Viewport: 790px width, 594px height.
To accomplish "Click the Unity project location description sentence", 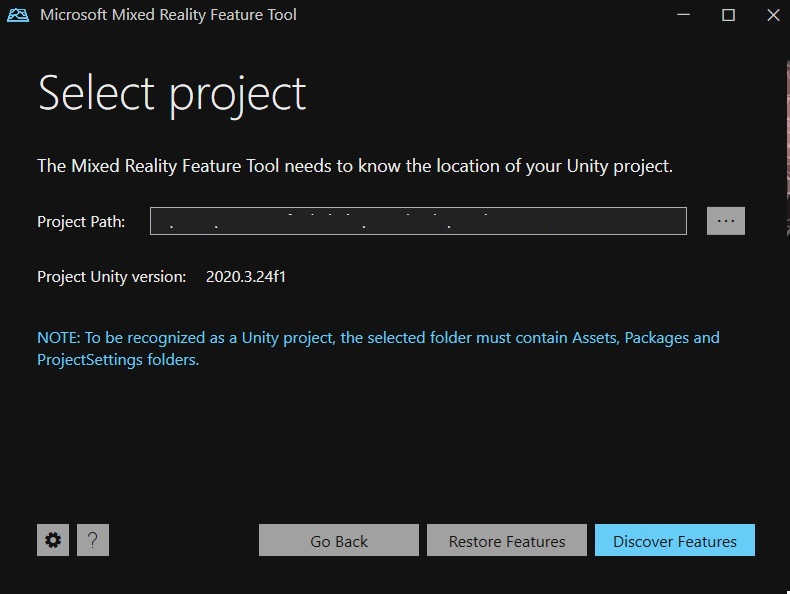I will click(355, 166).
